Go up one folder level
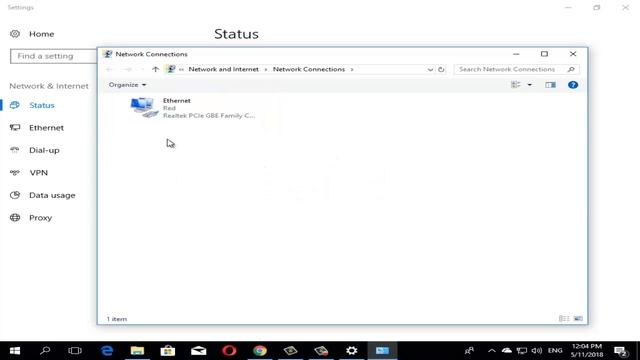Viewport: 640px width, 360px height. click(x=155, y=69)
